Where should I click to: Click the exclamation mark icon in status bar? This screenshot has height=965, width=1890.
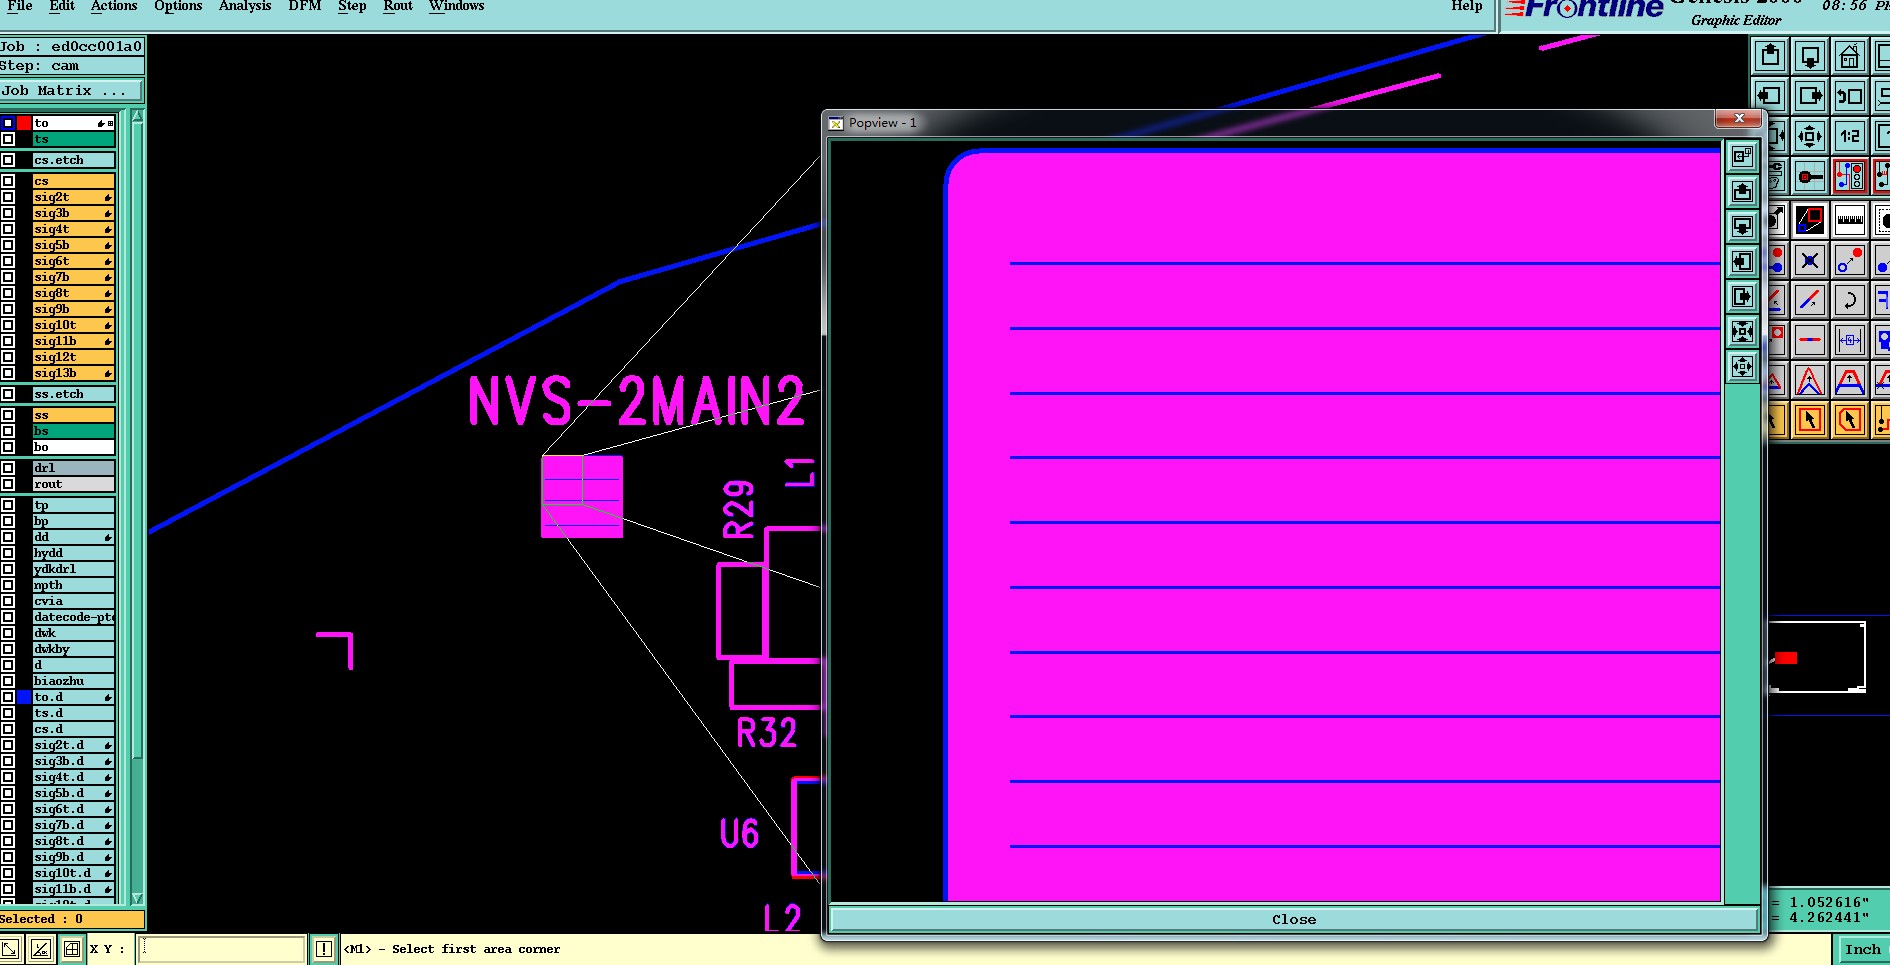(324, 949)
